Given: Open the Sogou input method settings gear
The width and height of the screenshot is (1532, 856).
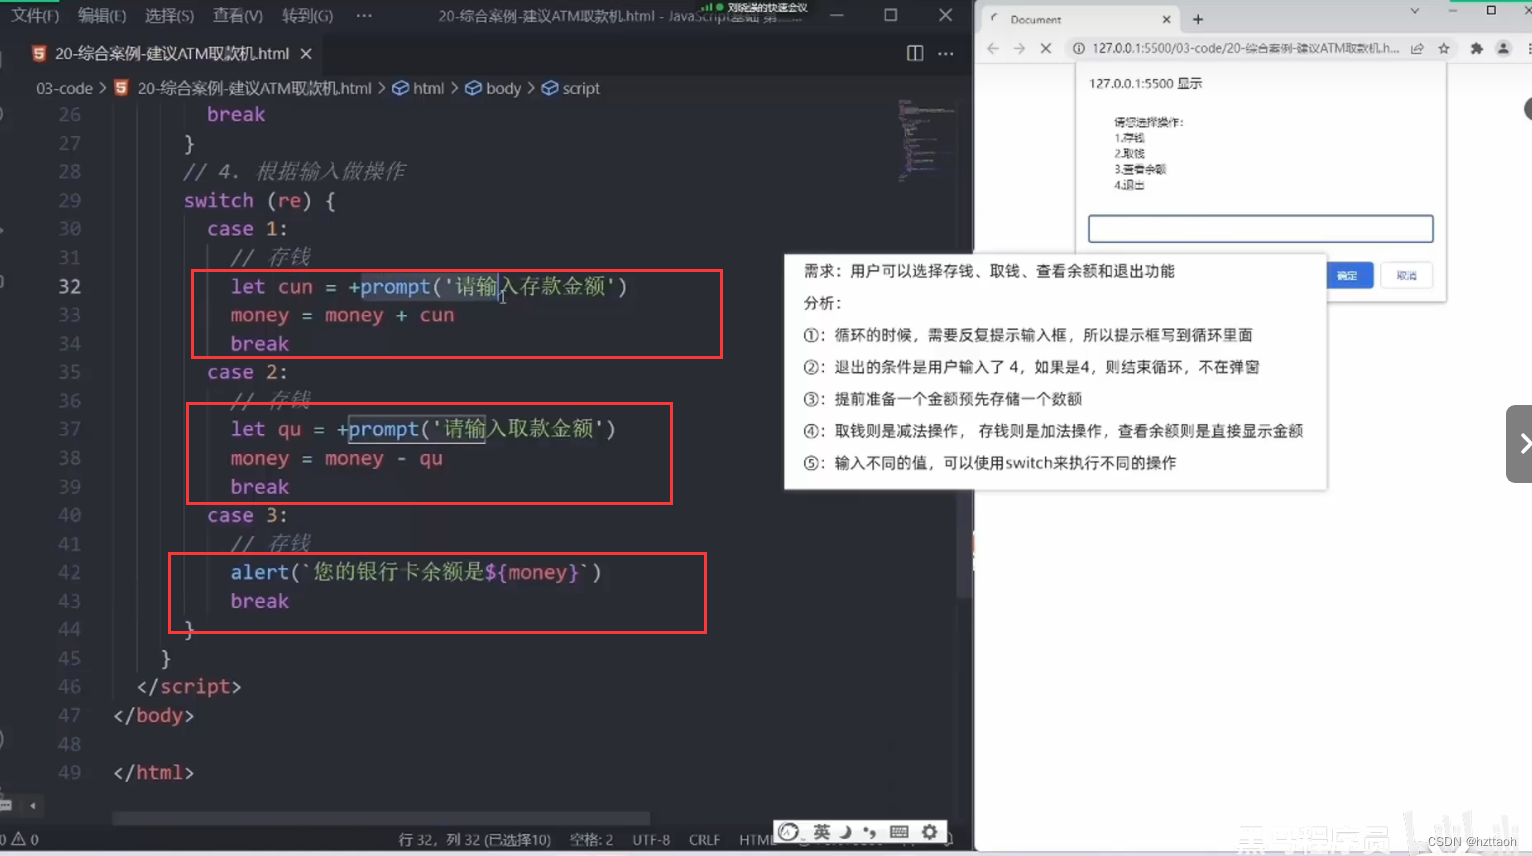Looking at the screenshot, I should pyautogui.click(x=929, y=831).
